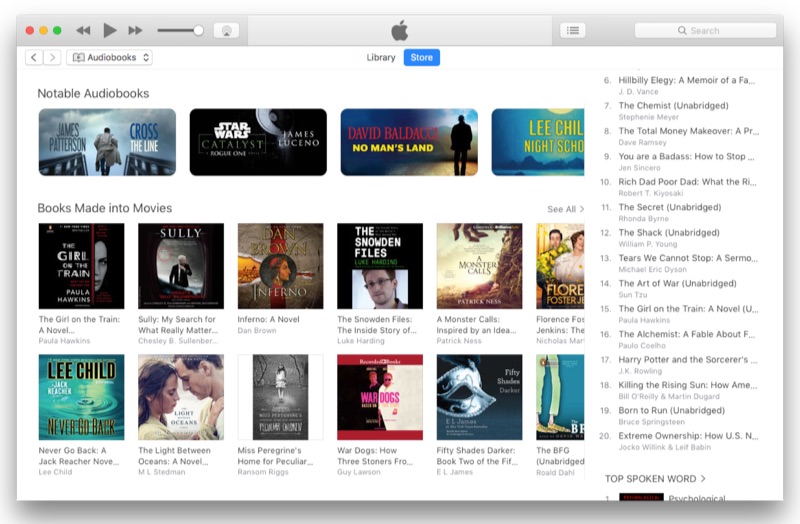
Task: Adjust the volume slider knob
Action: pyautogui.click(x=198, y=31)
